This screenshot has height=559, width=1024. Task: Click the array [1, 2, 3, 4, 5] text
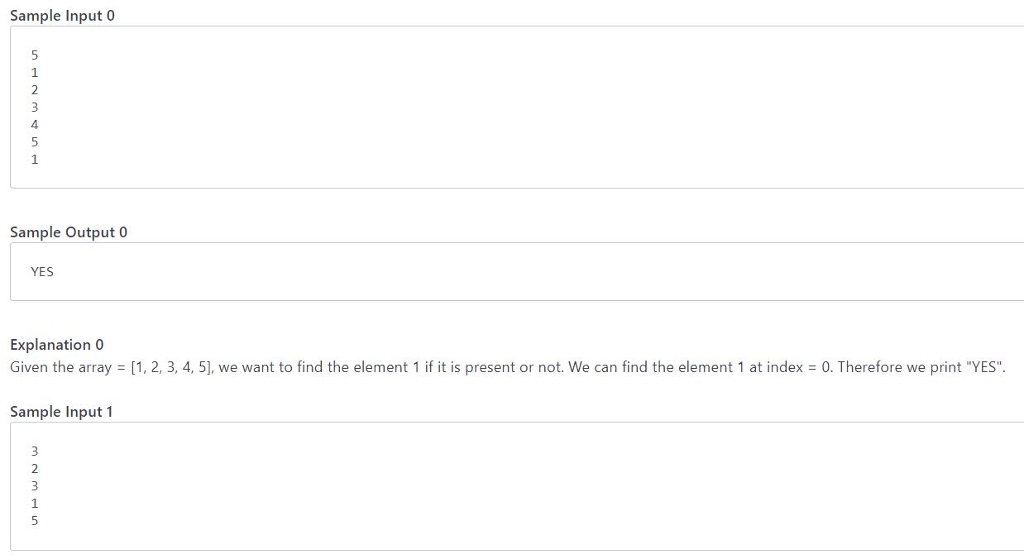[172, 368]
